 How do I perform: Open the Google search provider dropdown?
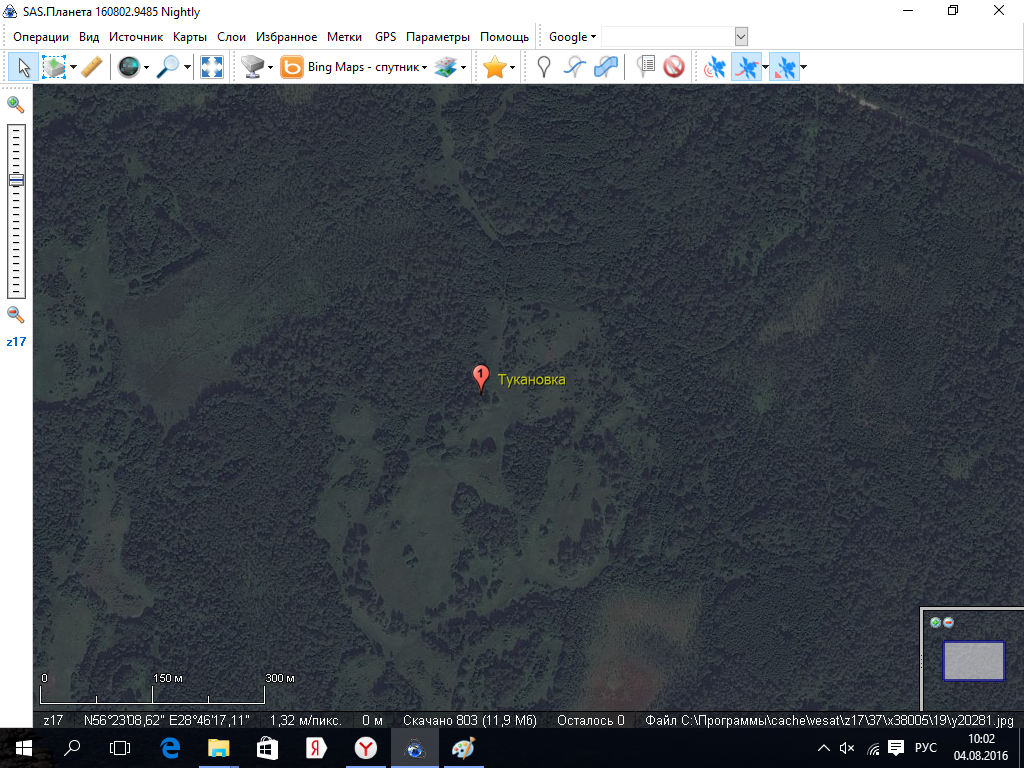point(572,37)
